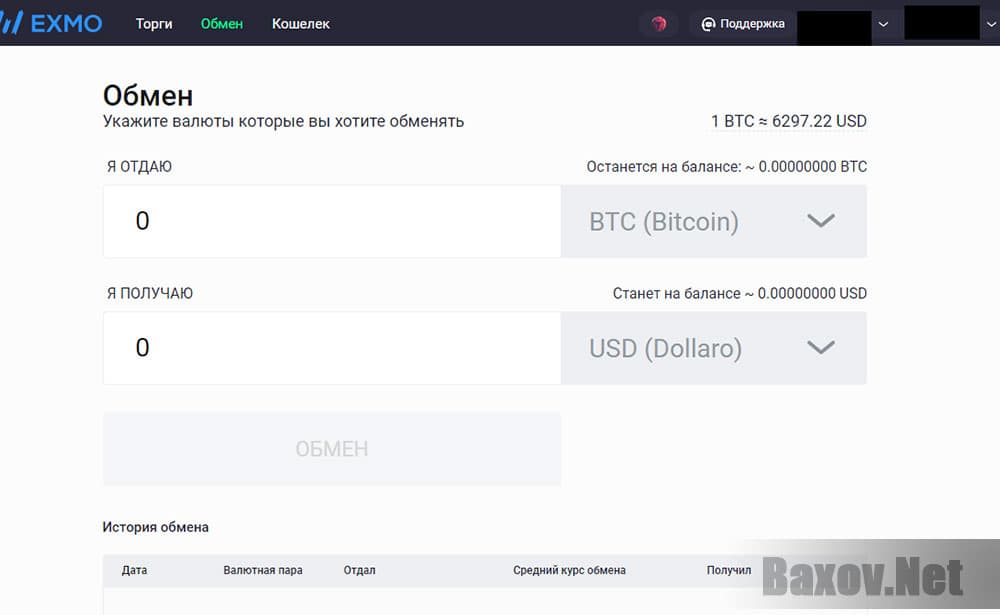Expand the BTC (Bitcoin) currency dropdown
This screenshot has width=1000, height=615.
click(713, 221)
